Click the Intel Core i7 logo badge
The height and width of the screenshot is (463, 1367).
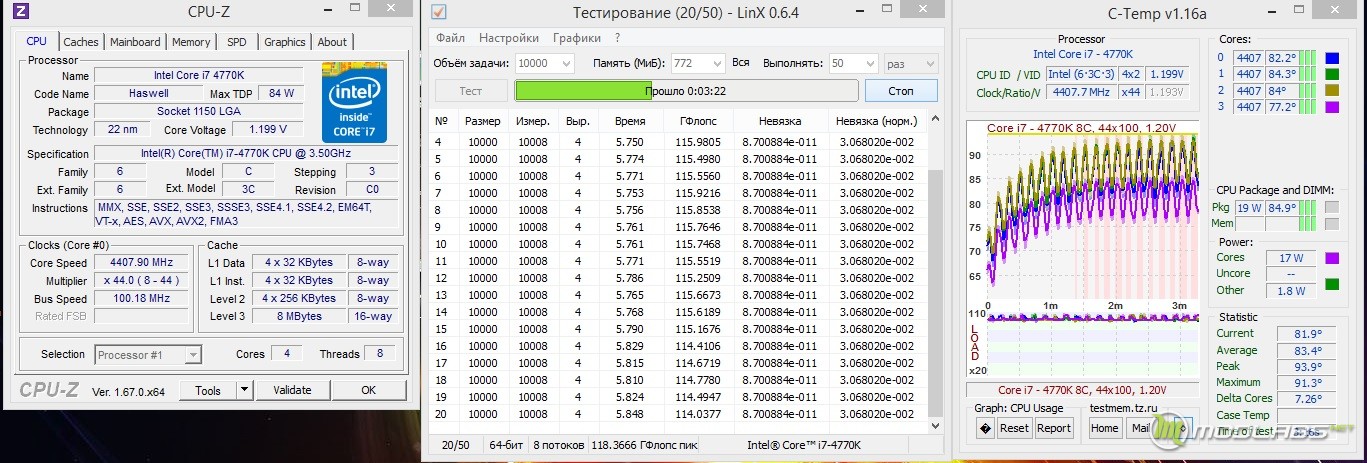354,102
